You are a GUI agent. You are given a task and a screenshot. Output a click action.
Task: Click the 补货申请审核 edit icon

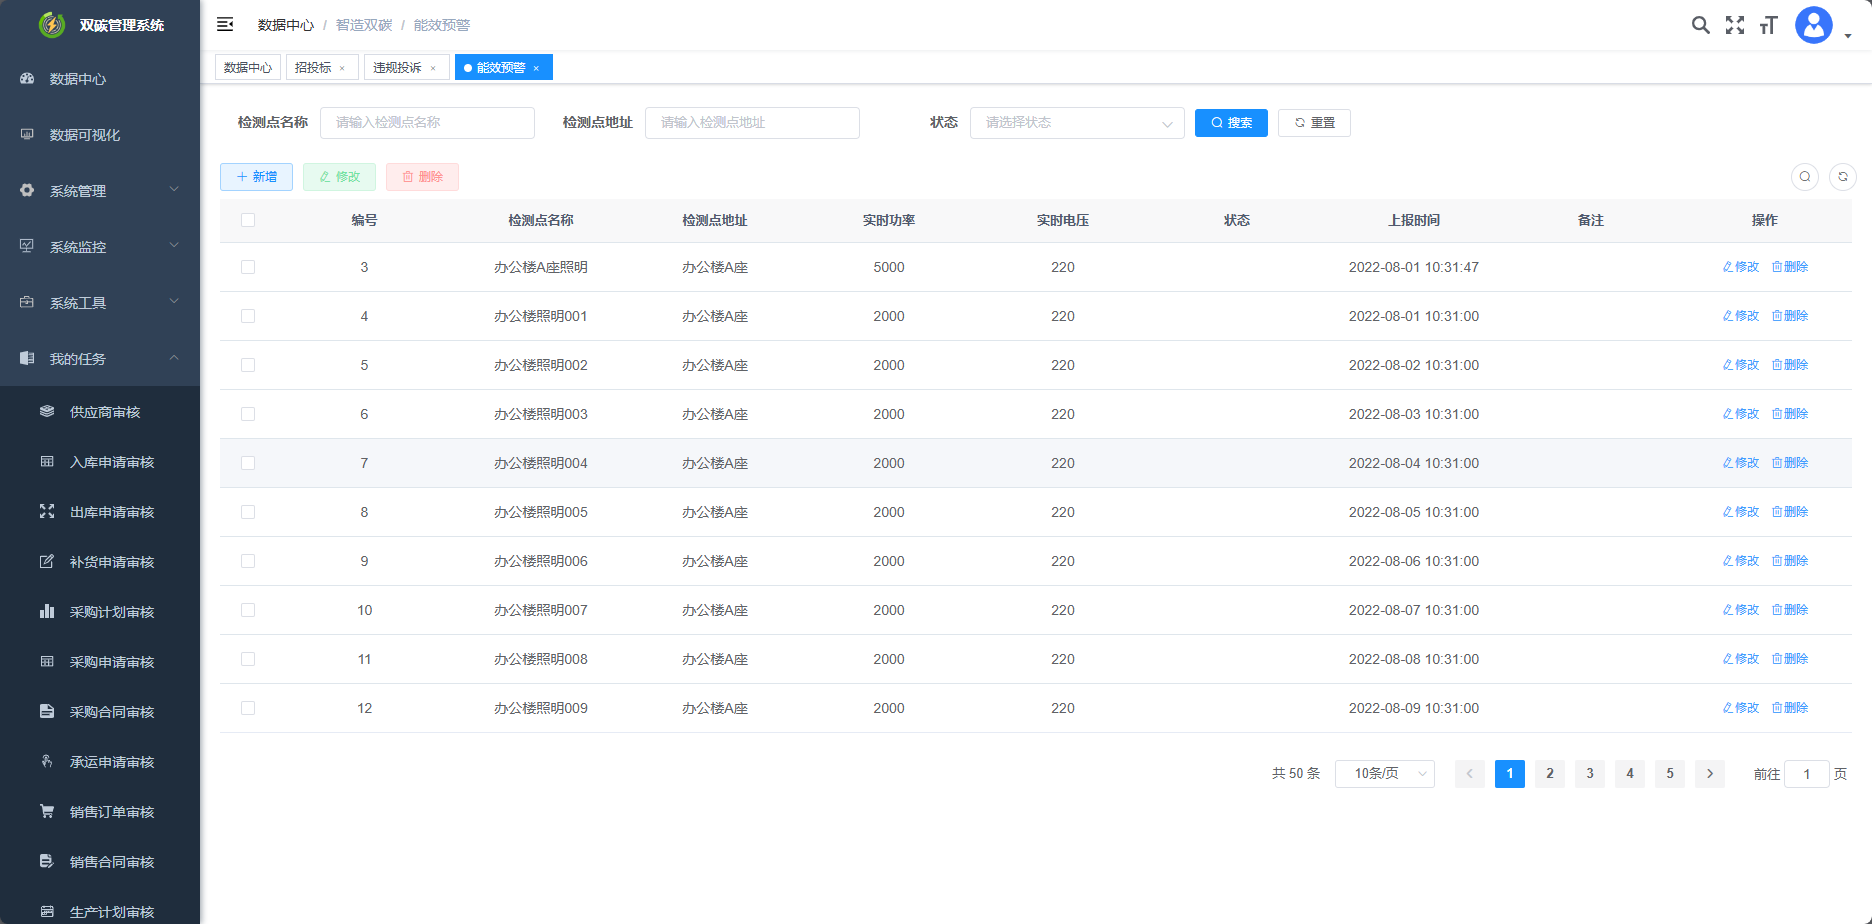47,561
